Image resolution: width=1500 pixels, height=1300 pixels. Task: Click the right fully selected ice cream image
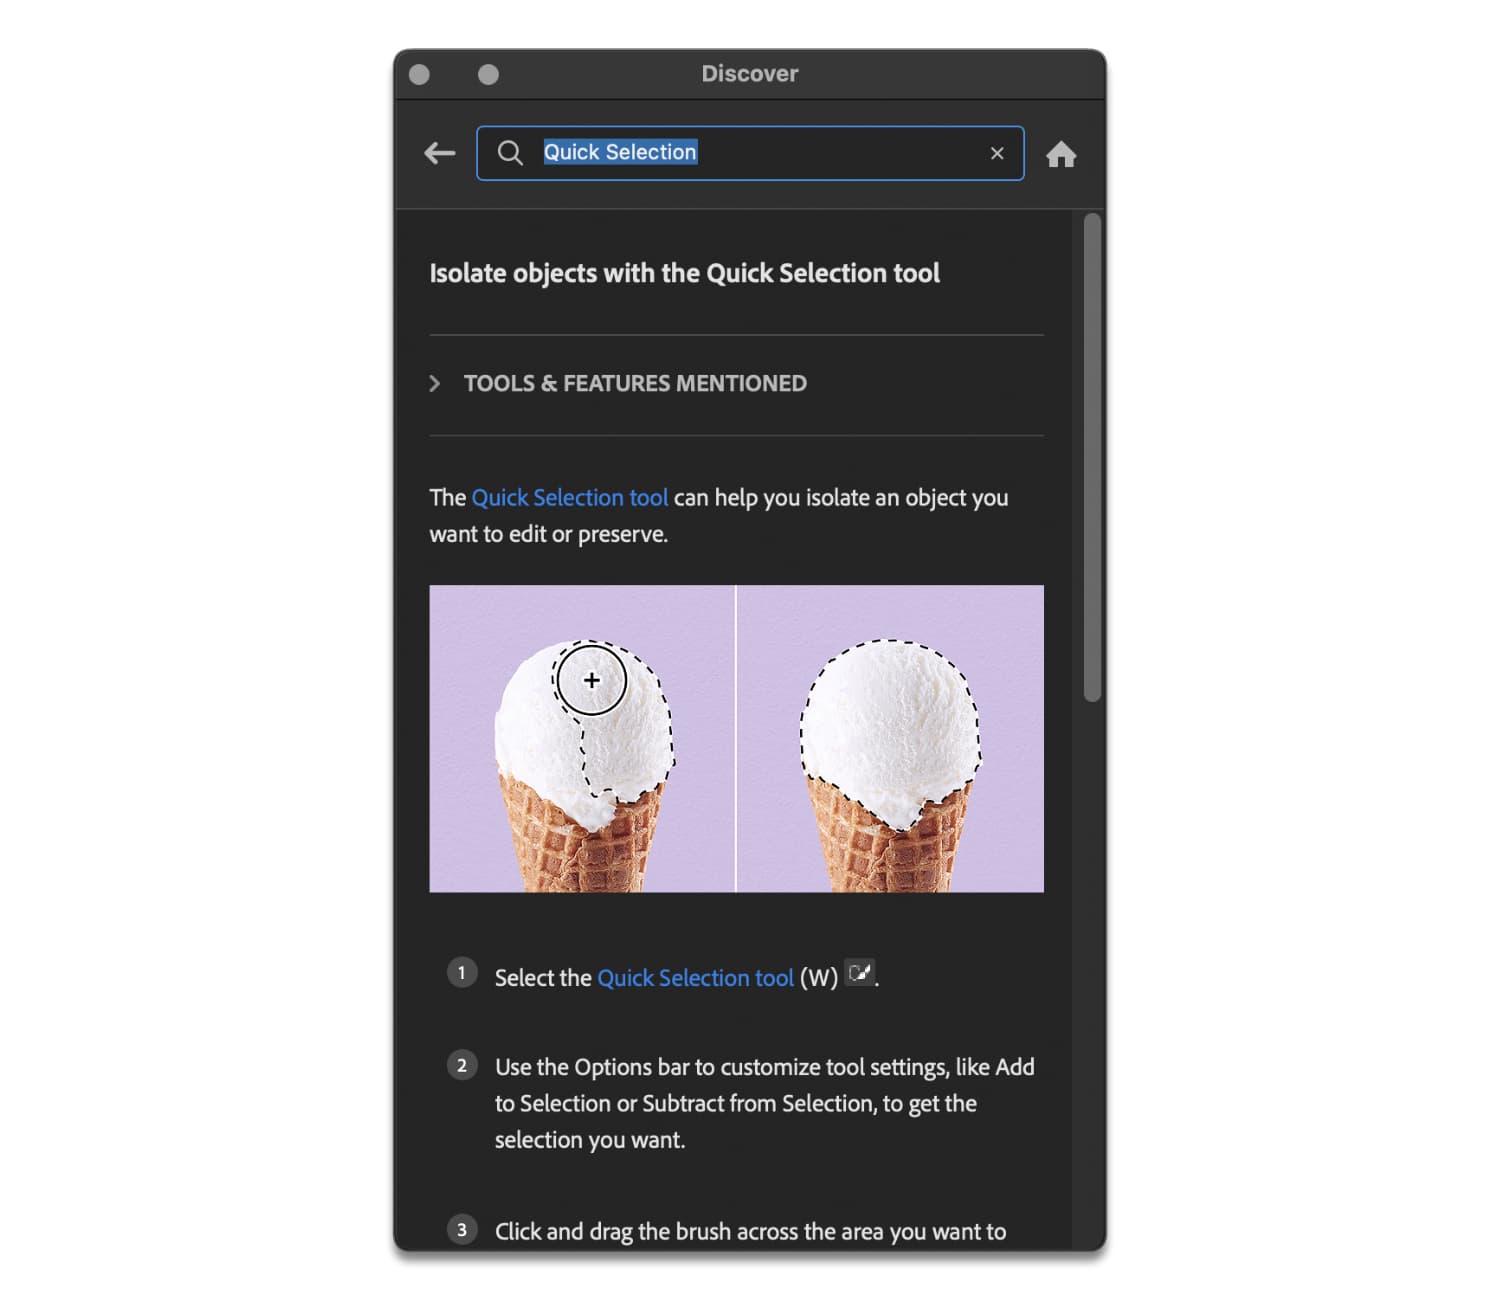point(890,738)
